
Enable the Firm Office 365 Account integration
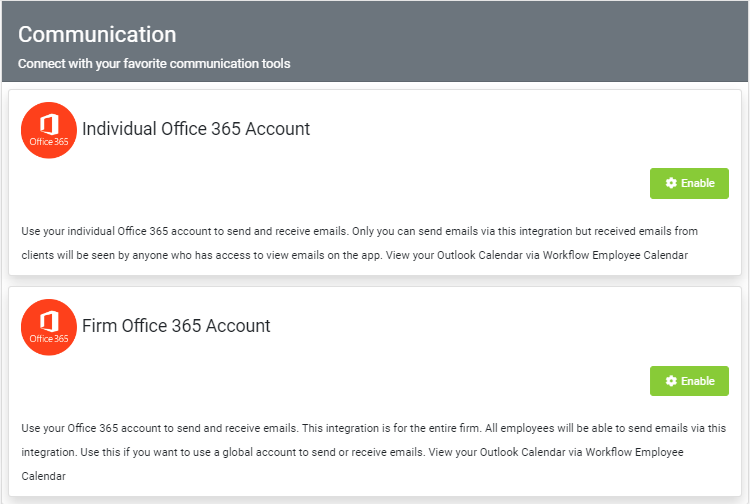tap(689, 381)
